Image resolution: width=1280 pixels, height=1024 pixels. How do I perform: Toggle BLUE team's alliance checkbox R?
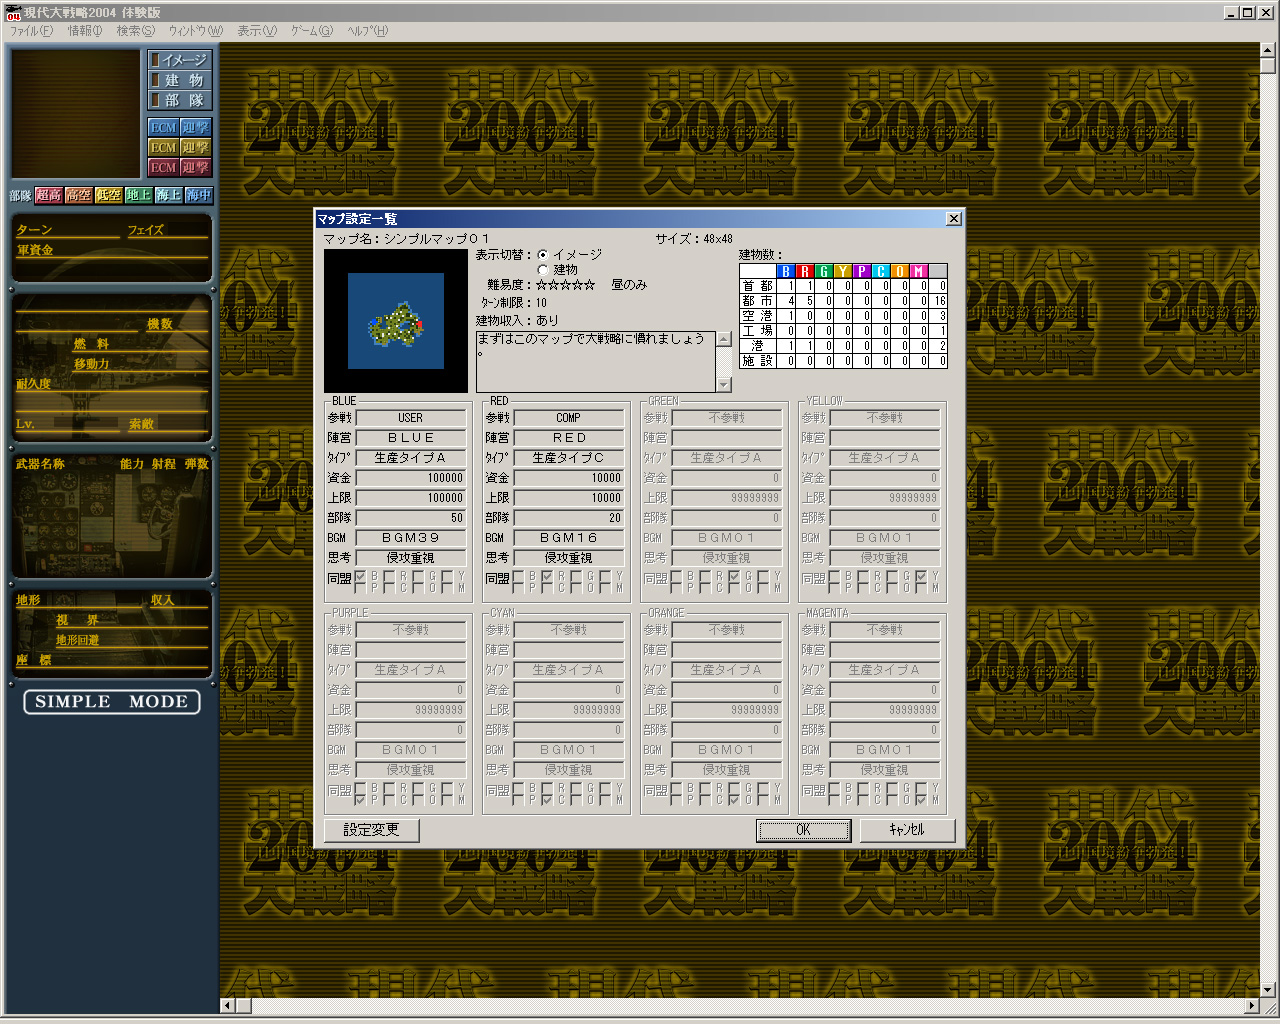[390, 578]
